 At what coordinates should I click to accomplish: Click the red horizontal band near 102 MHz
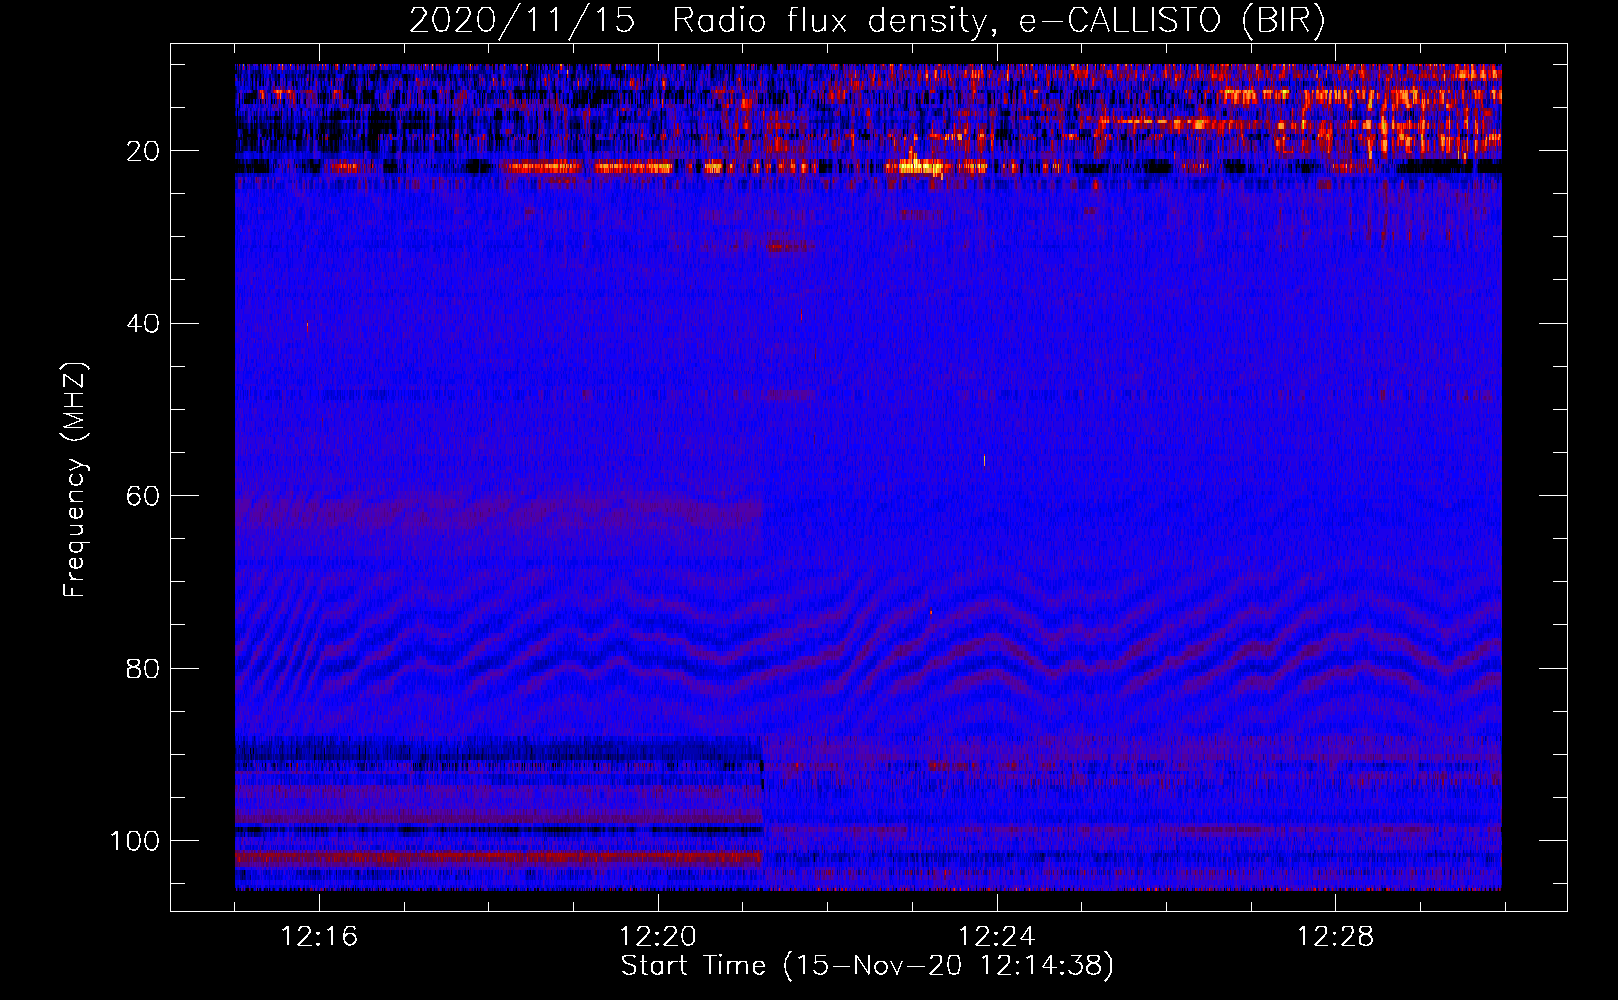click(498, 857)
